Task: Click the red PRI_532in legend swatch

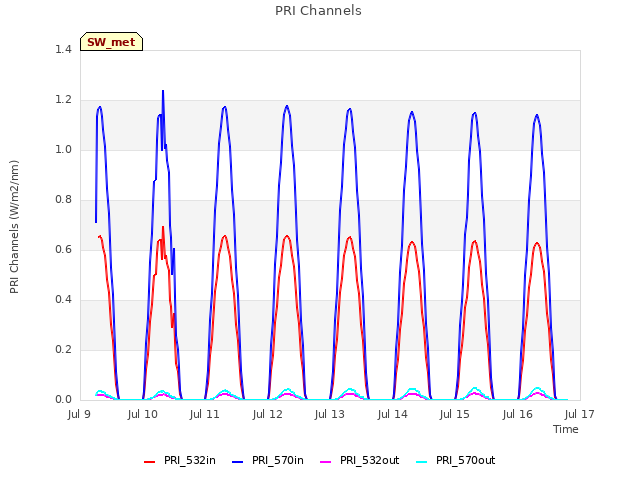Action: pos(150,462)
